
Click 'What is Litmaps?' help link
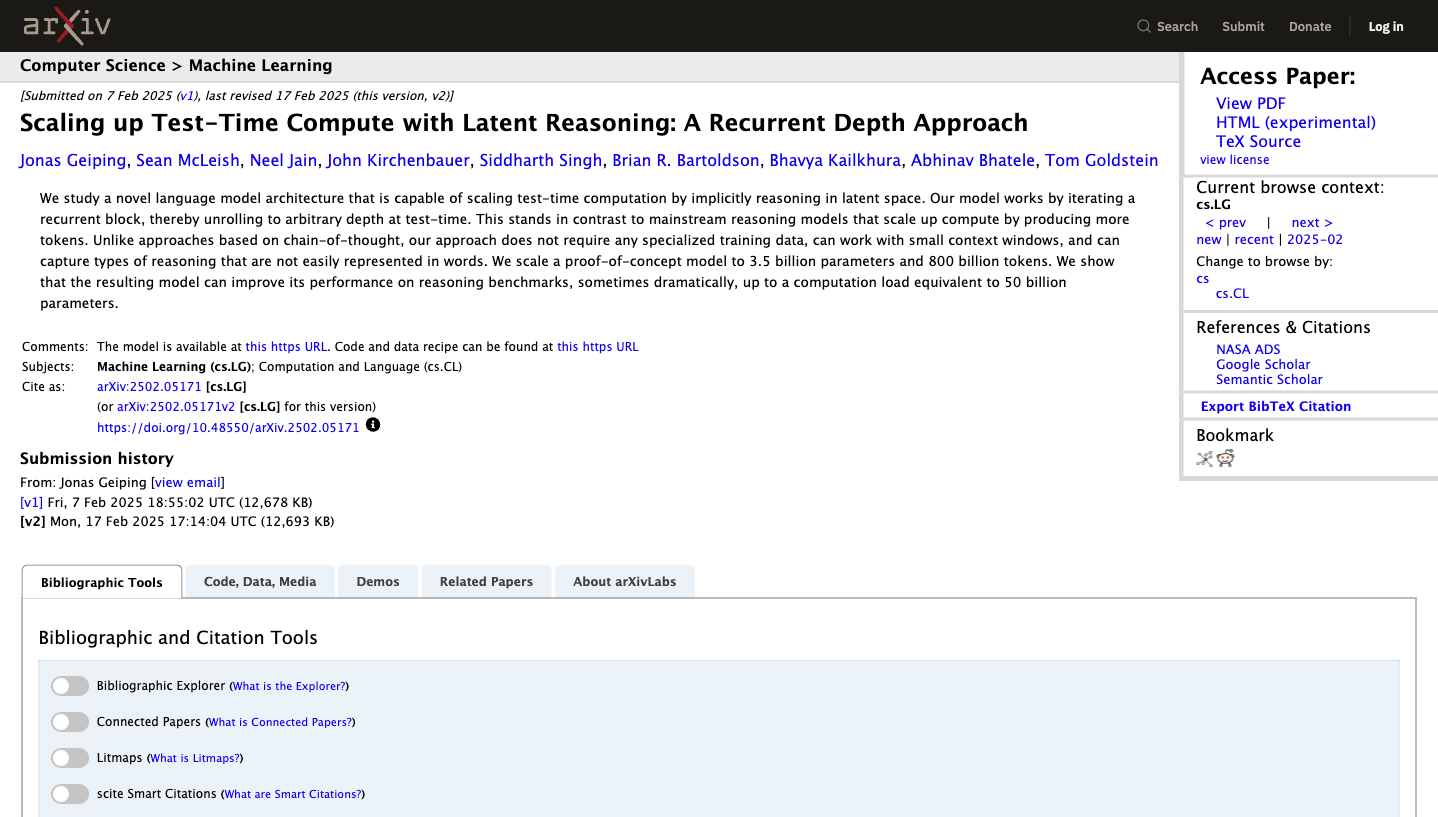click(195, 758)
